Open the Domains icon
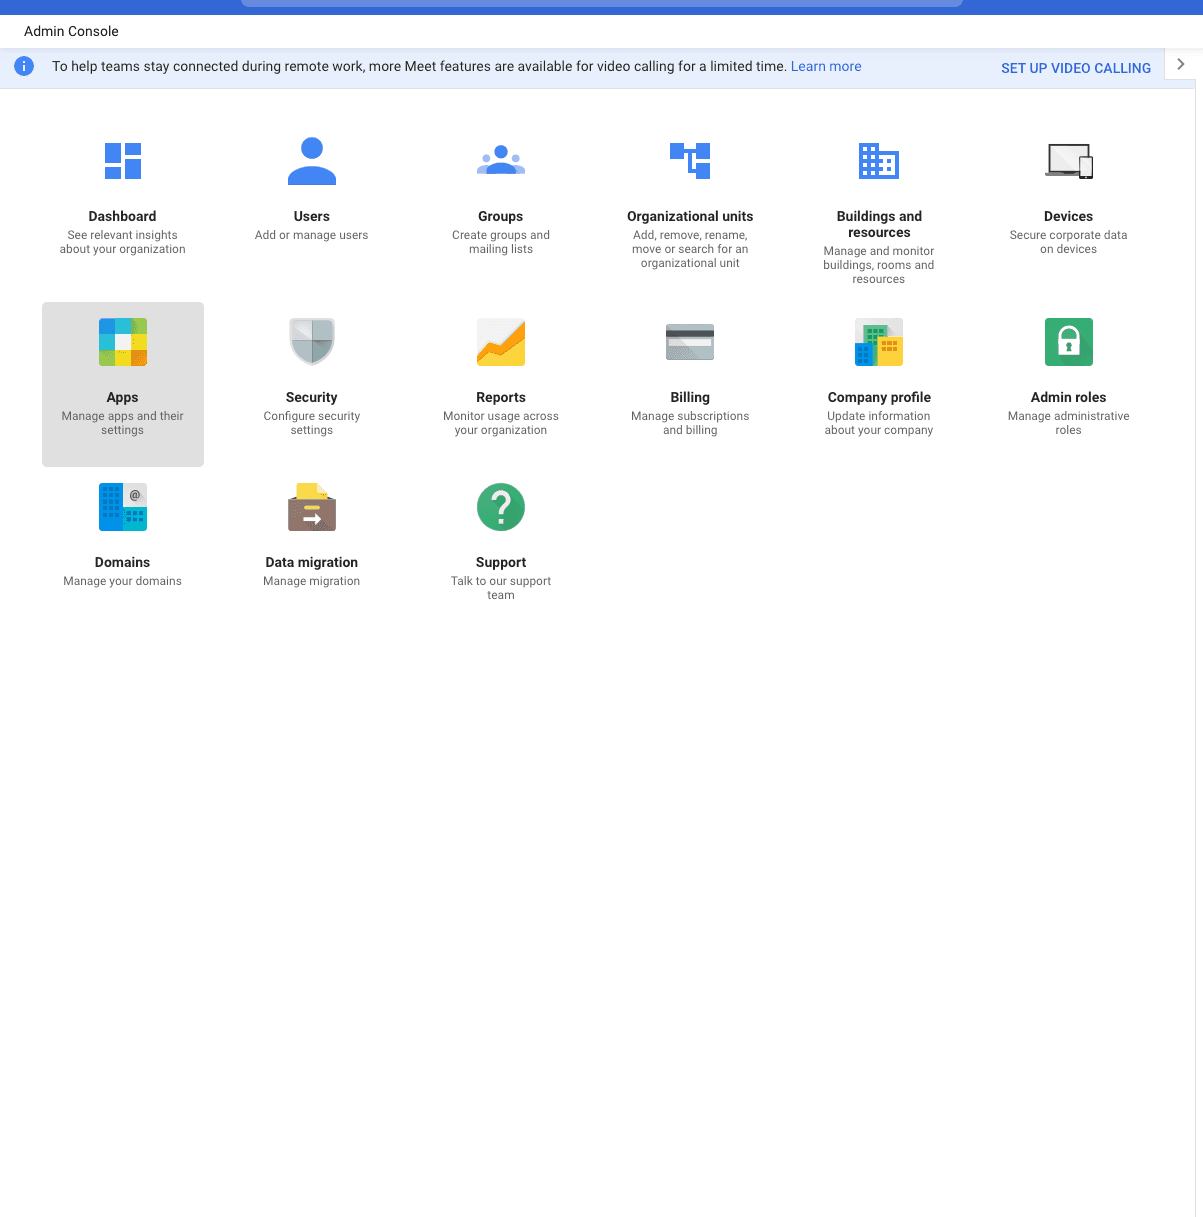The image size is (1203, 1217). point(123,507)
